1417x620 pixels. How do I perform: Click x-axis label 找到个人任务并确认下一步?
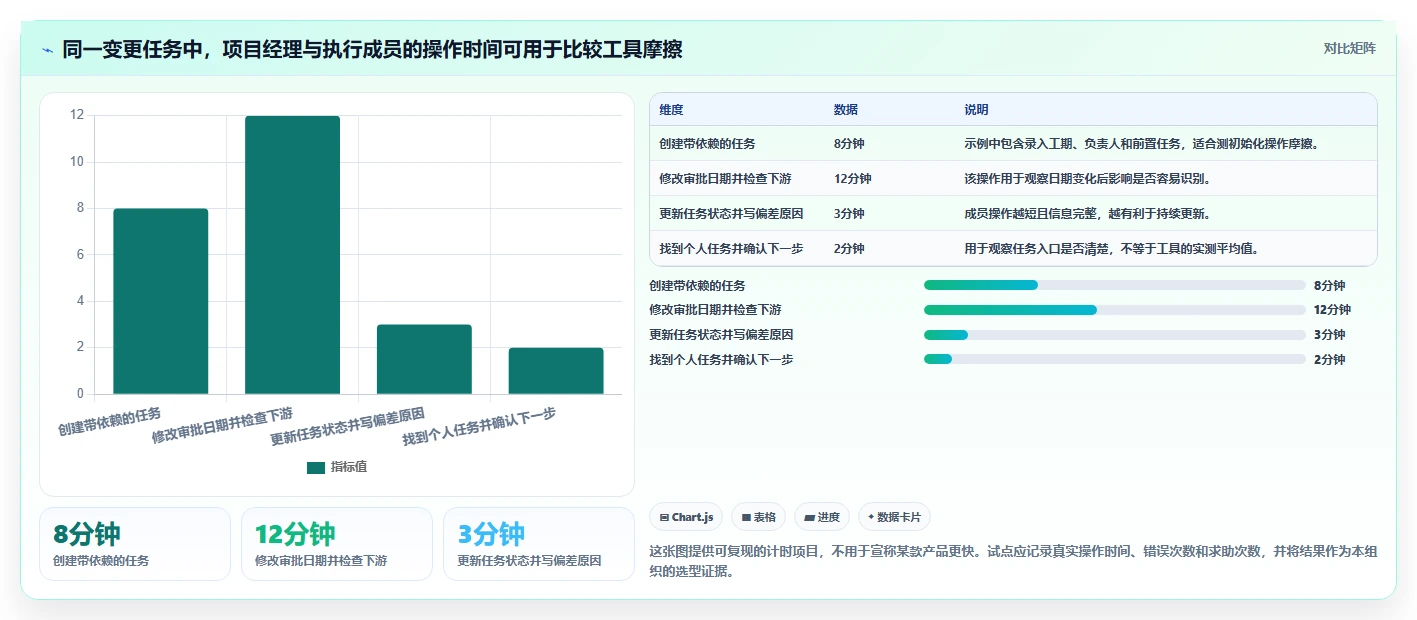pyautogui.click(x=479, y=427)
